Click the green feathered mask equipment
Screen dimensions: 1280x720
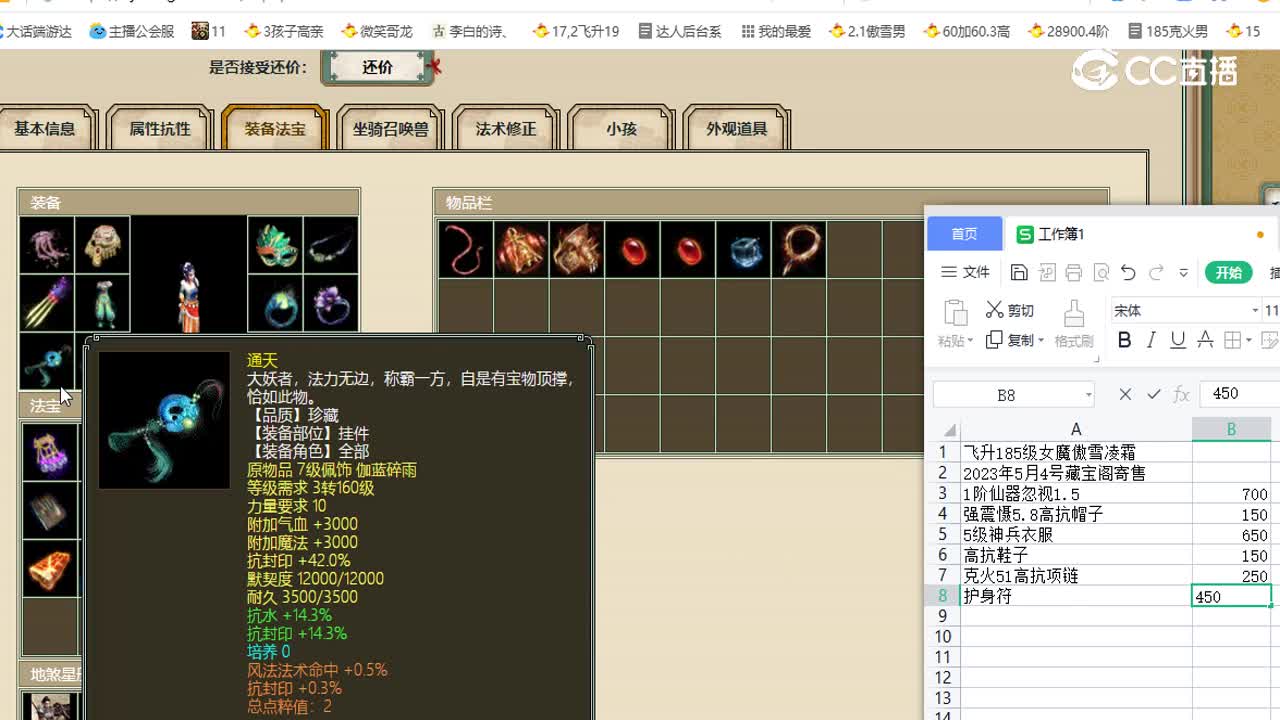275,245
